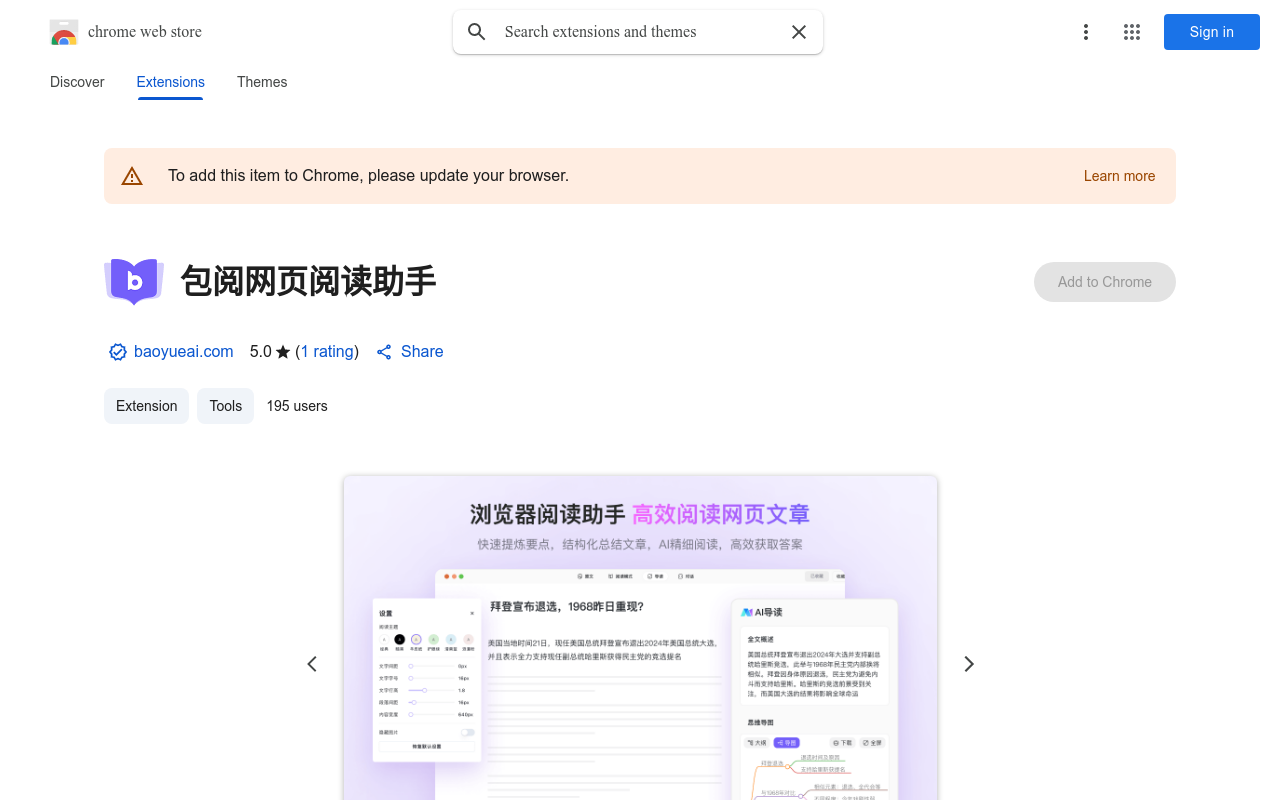The image size is (1280, 800).
Task: Switch to the Extensions tab
Action: click(x=171, y=82)
